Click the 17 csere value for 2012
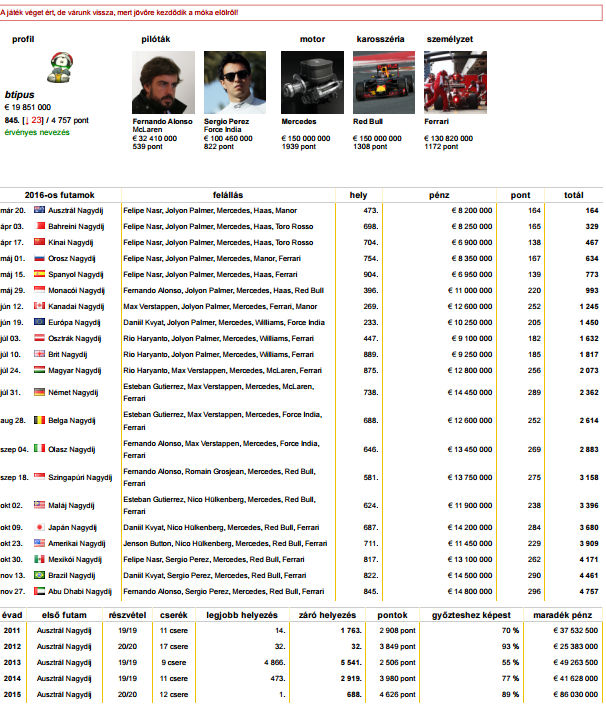The height and width of the screenshot is (711, 606). pyautogui.click(x=174, y=646)
